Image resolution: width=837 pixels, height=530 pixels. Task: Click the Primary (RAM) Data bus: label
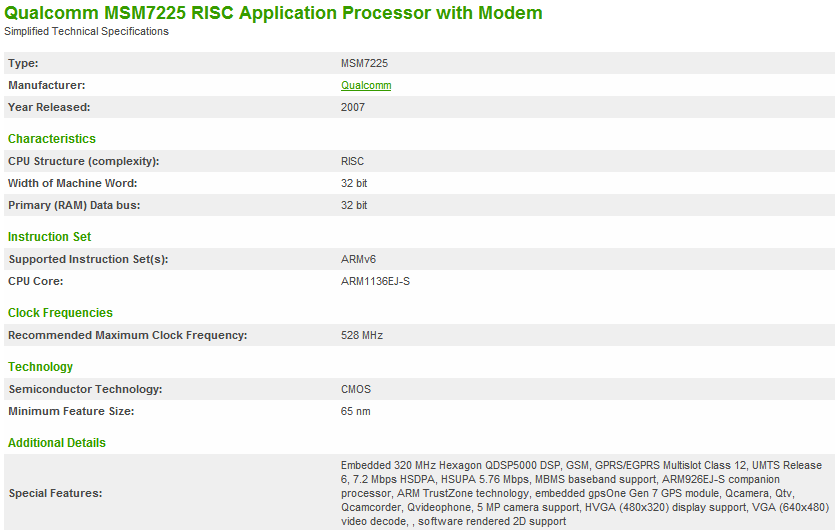tap(74, 205)
